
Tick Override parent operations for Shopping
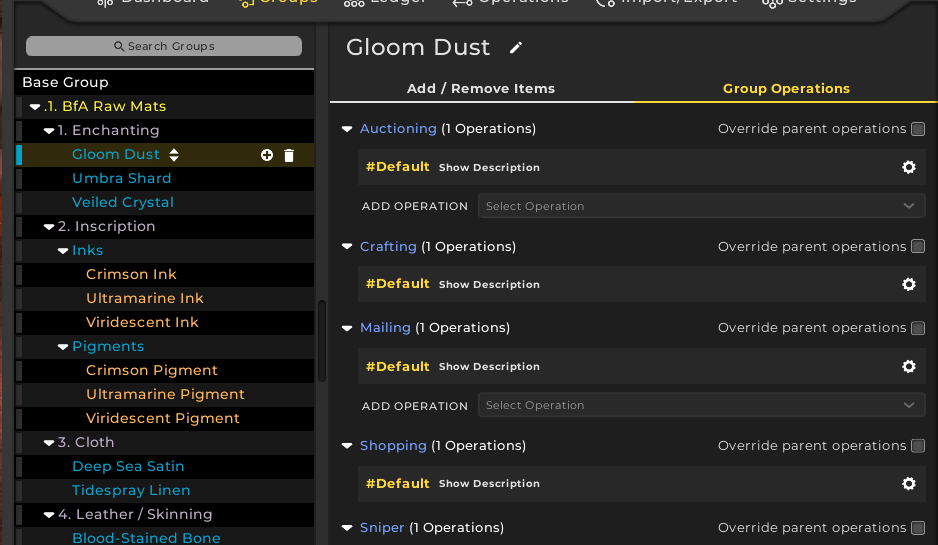click(918, 446)
